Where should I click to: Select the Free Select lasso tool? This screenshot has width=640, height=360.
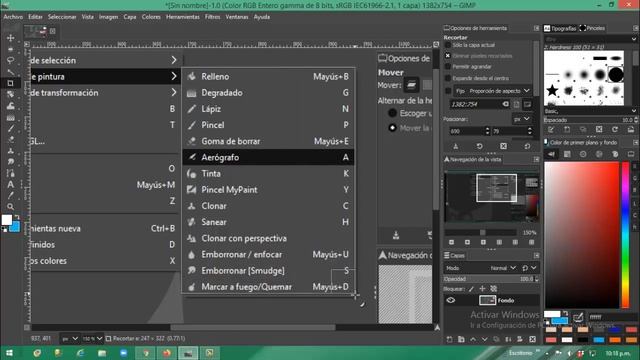point(11,60)
